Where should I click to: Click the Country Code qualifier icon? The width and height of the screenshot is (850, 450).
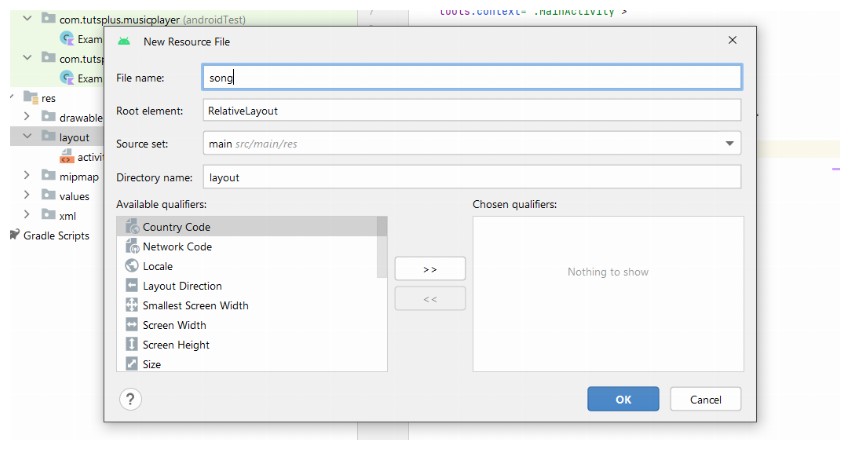tap(132, 227)
